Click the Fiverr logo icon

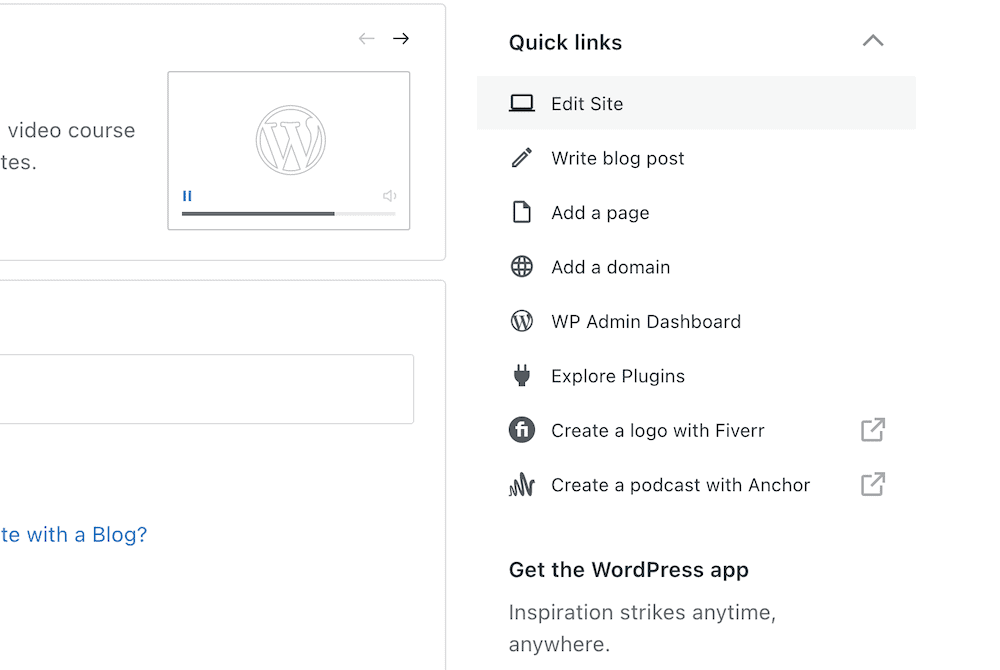522,430
